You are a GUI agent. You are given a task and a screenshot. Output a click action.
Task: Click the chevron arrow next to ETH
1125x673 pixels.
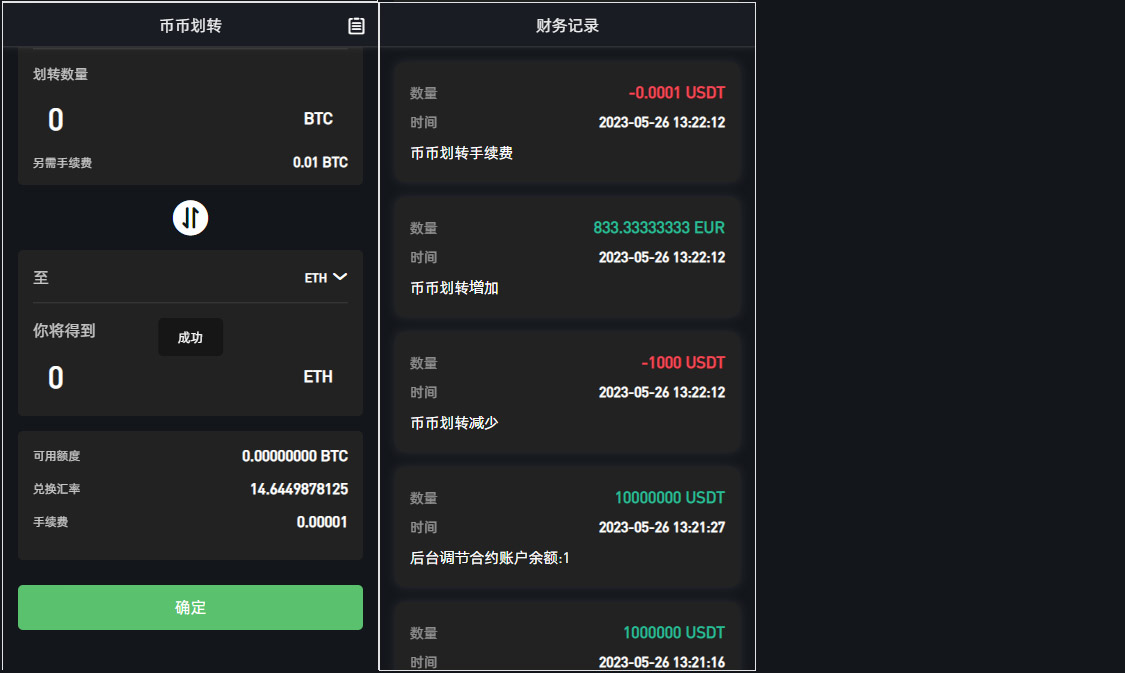coord(340,277)
